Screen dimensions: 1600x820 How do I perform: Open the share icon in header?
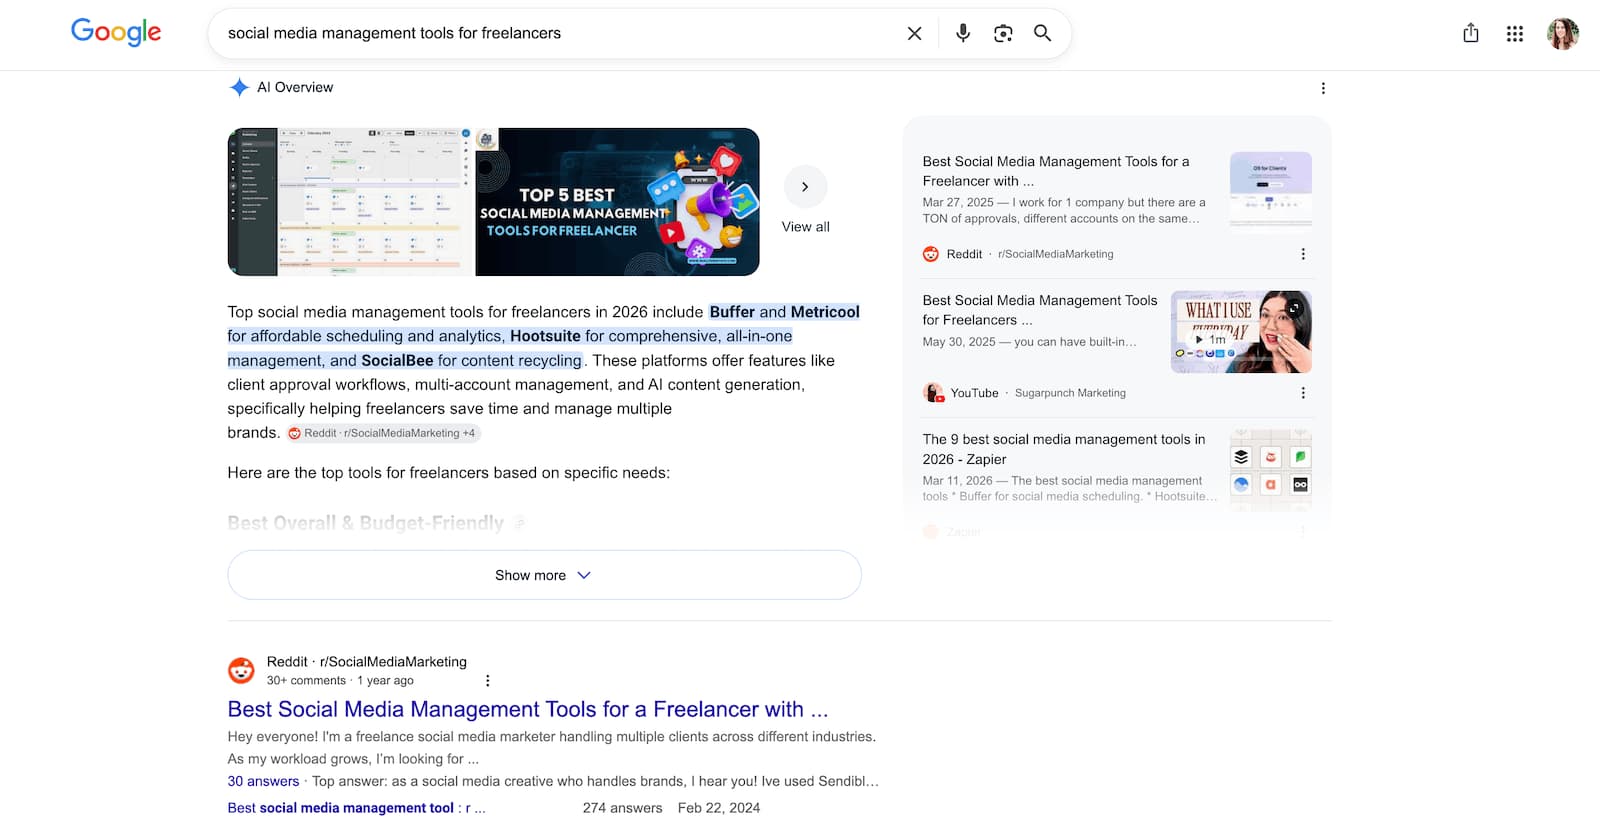[1471, 33]
